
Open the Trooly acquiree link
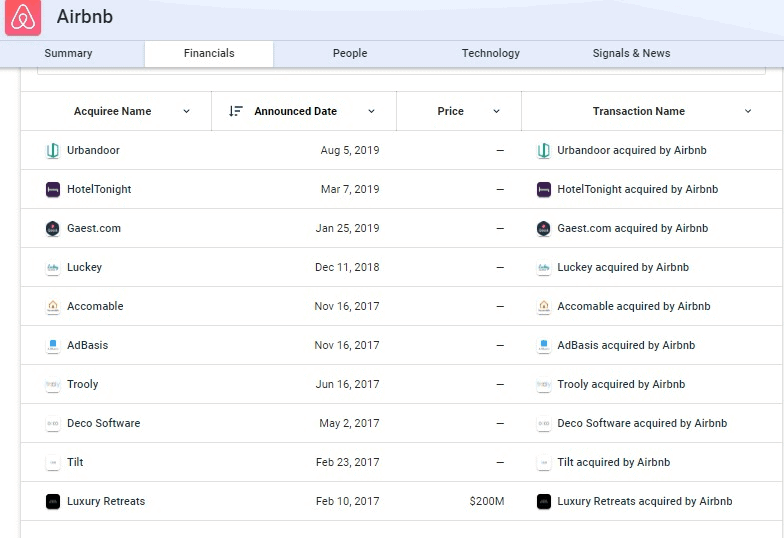[82, 385]
